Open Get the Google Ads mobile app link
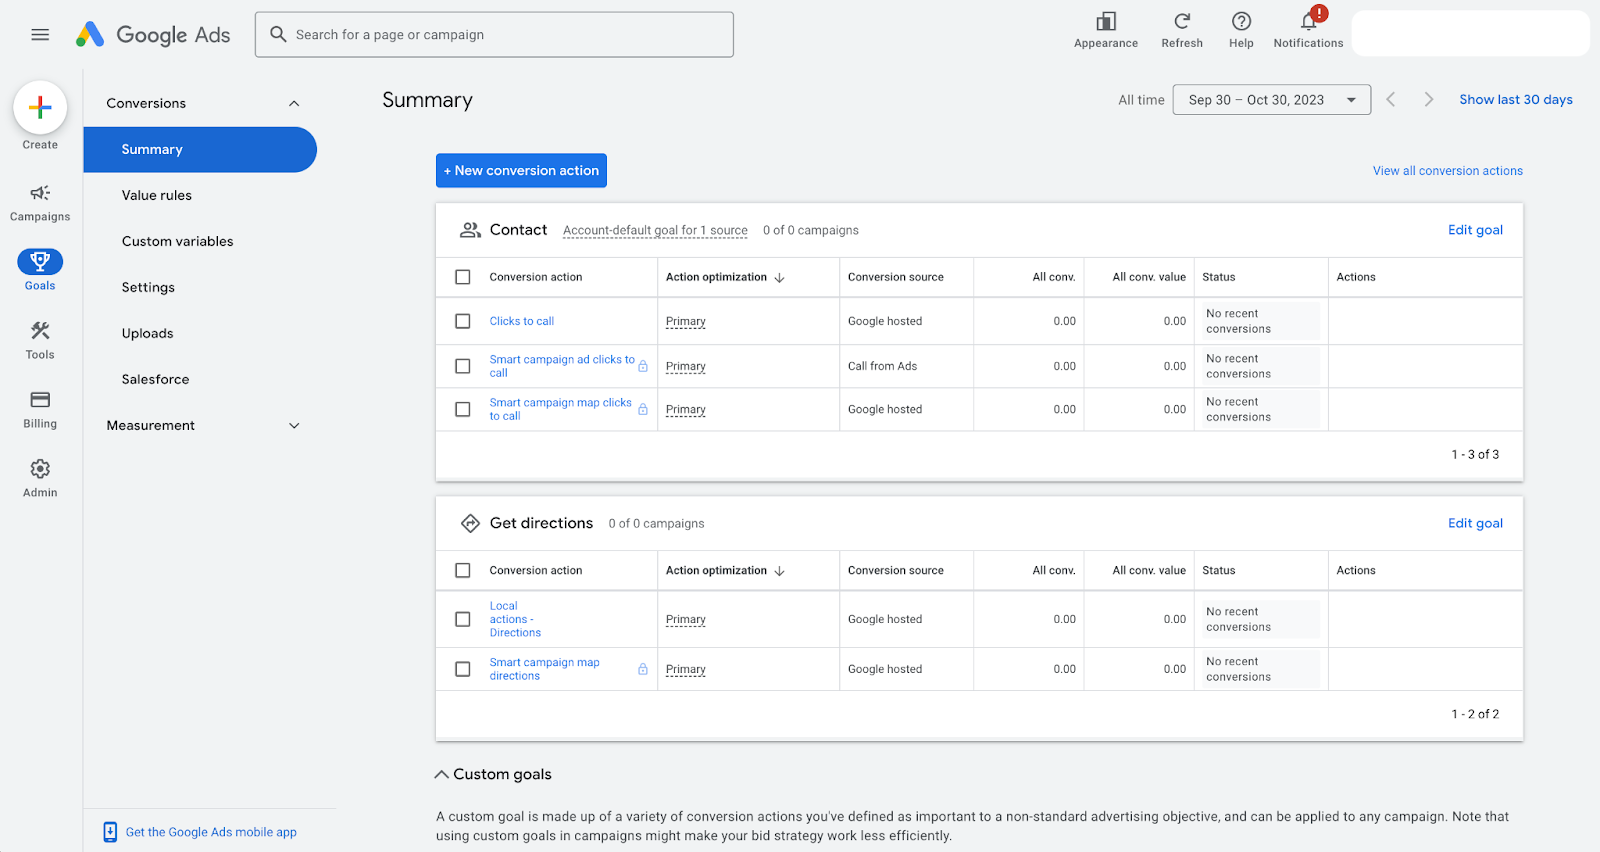Screen dimensions: 1600x852 (211, 832)
